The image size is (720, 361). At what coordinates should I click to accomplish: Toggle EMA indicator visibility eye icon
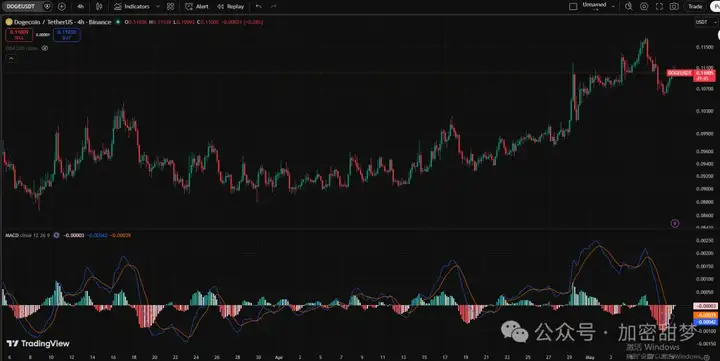point(45,48)
